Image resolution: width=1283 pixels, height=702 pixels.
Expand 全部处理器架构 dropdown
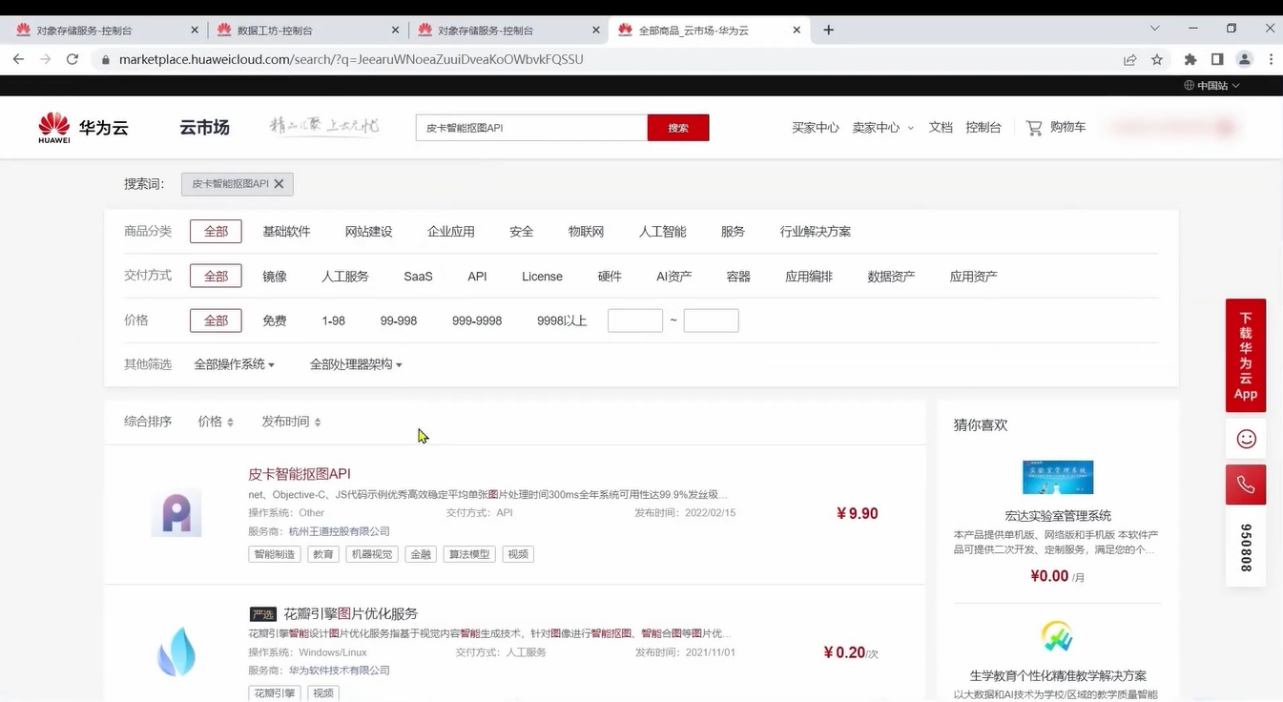click(356, 365)
